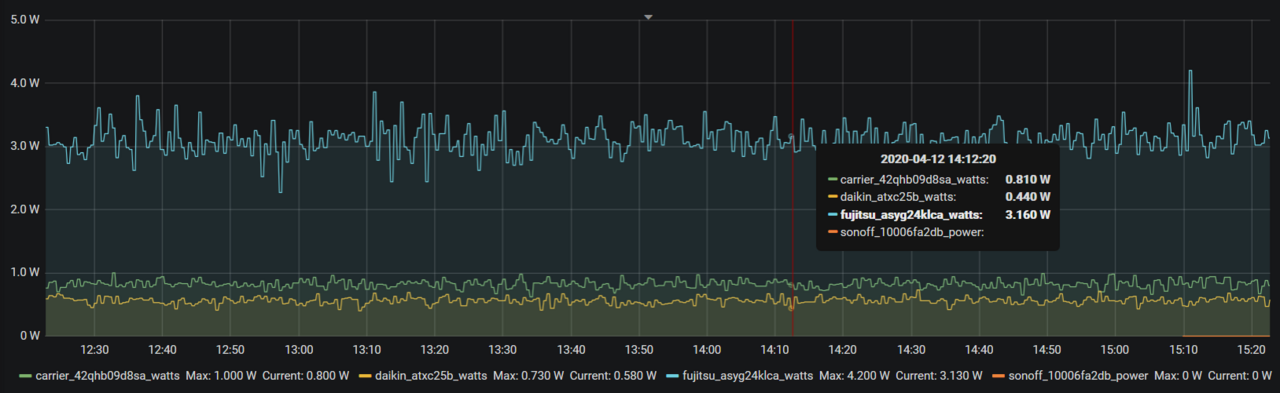Image resolution: width=1280 pixels, height=393 pixels.
Task: Click tooltip timestamp 2020-04-12 14:12:20
Action: pos(937,159)
